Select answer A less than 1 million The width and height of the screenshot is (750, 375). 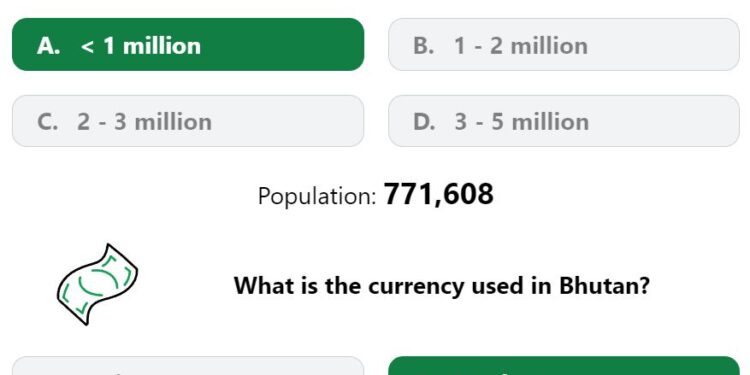coord(188,44)
